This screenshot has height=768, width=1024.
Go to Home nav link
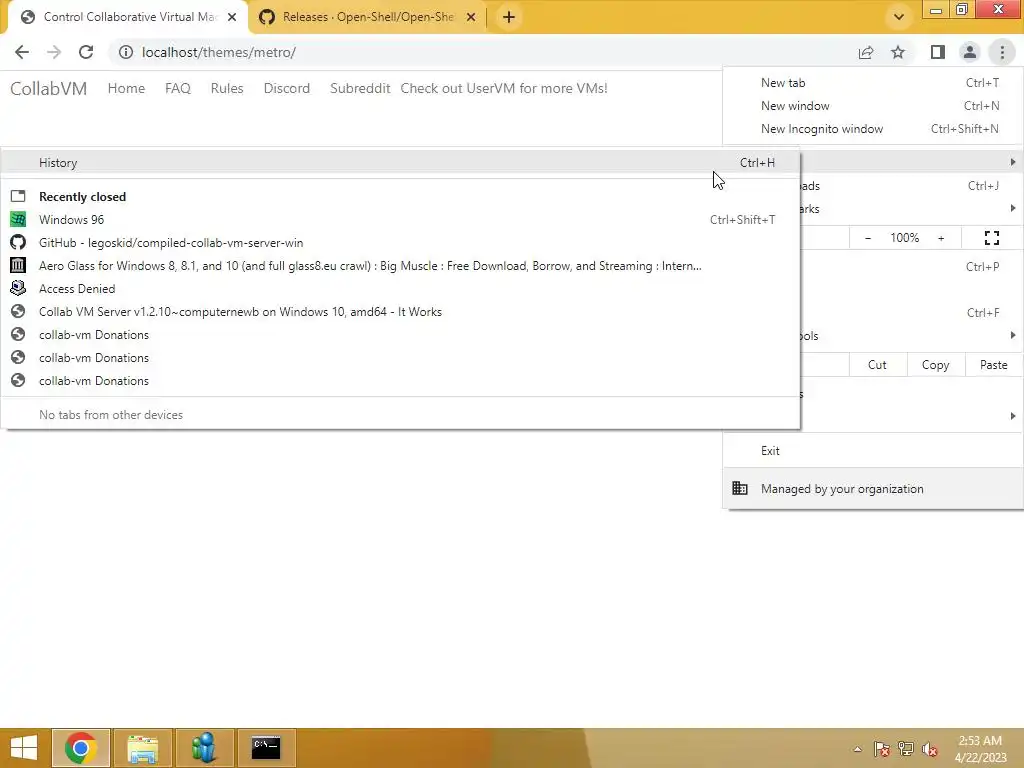126,88
